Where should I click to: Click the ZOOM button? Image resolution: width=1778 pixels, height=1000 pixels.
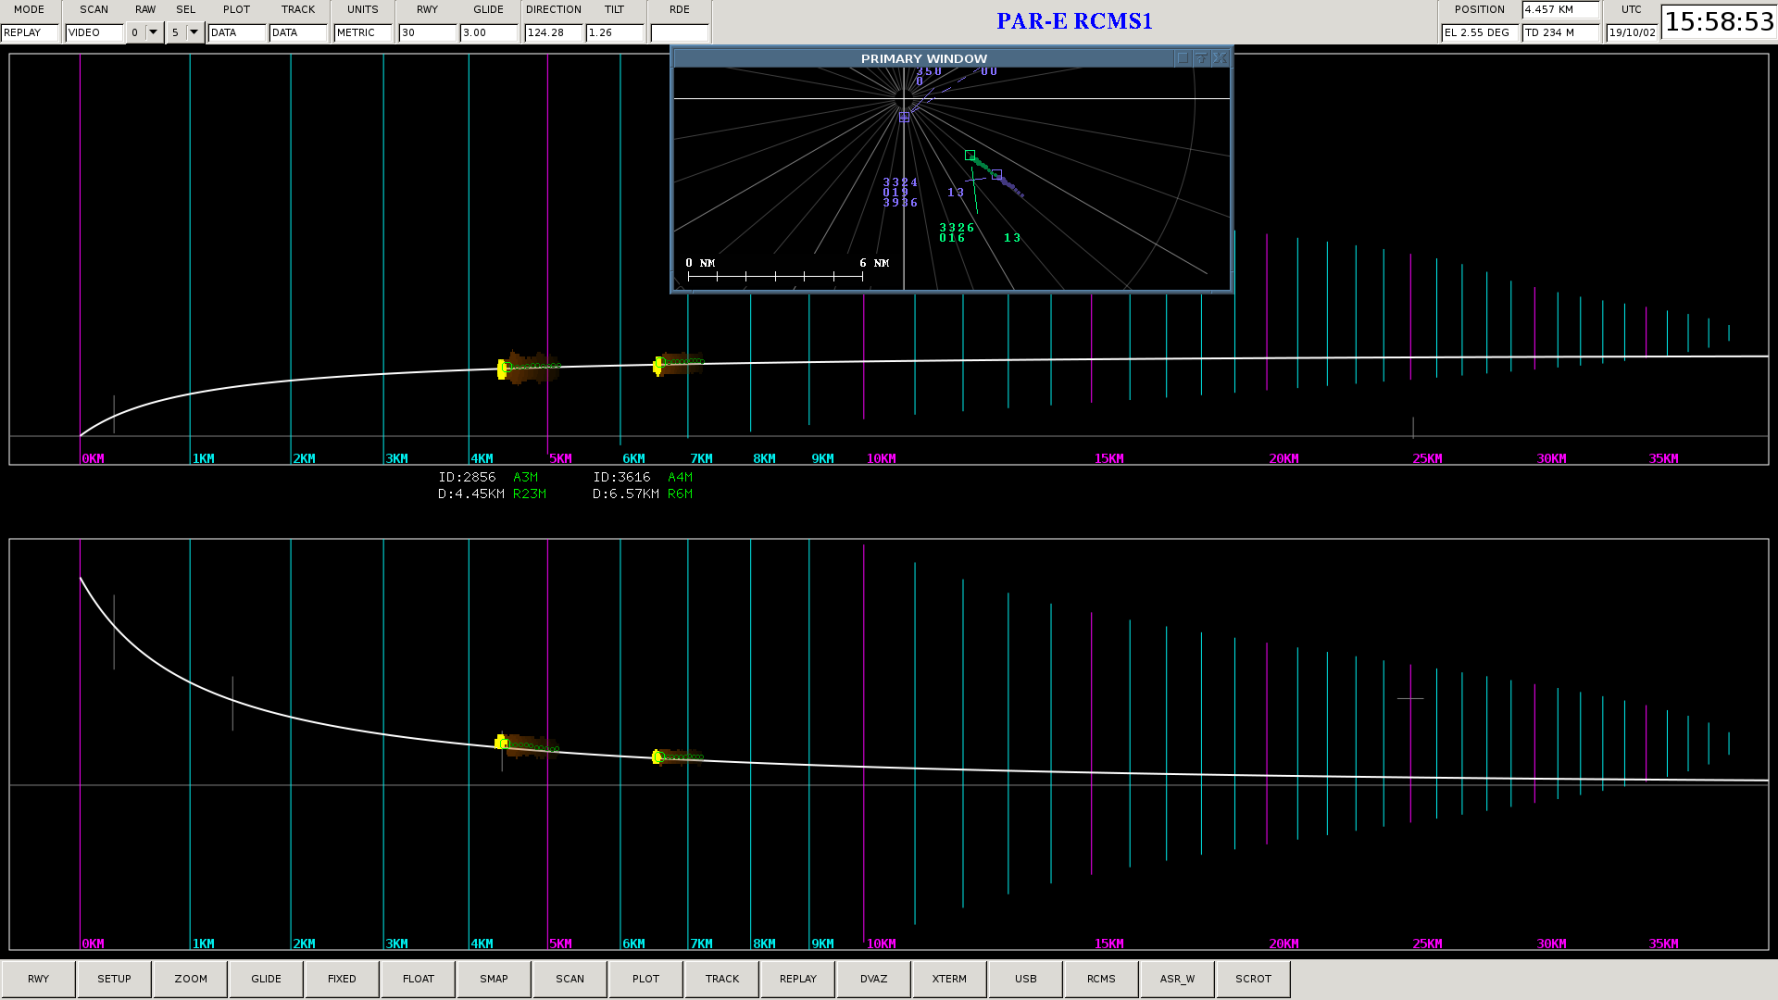coord(190,979)
